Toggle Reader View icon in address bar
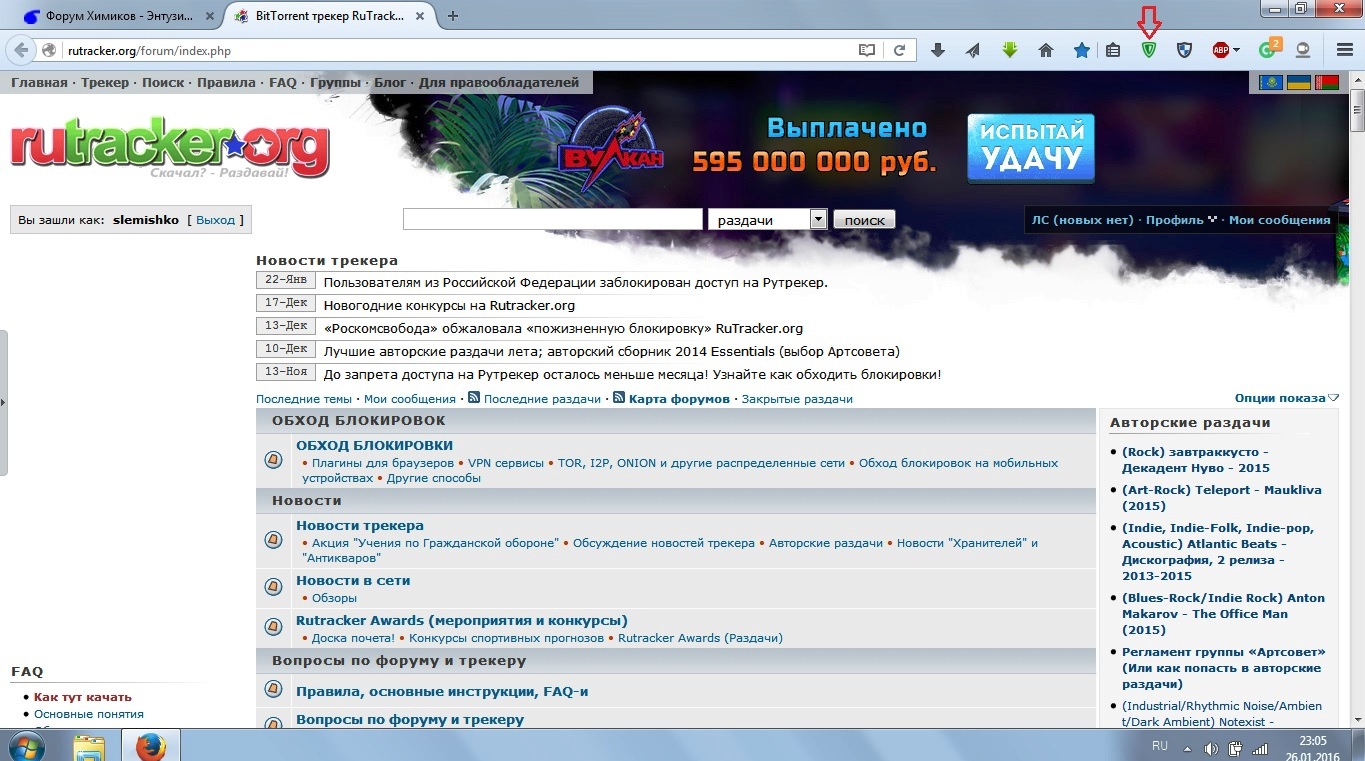Screen dimensions: 1365x761 (867, 50)
